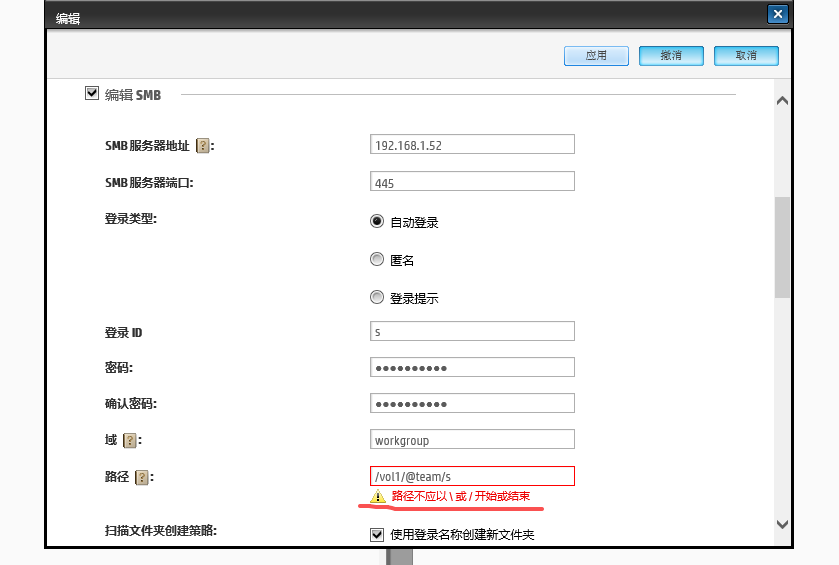This screenshot has height=565, width=839.
Task: Select the 匿名 login radio button
Action: 377,259
